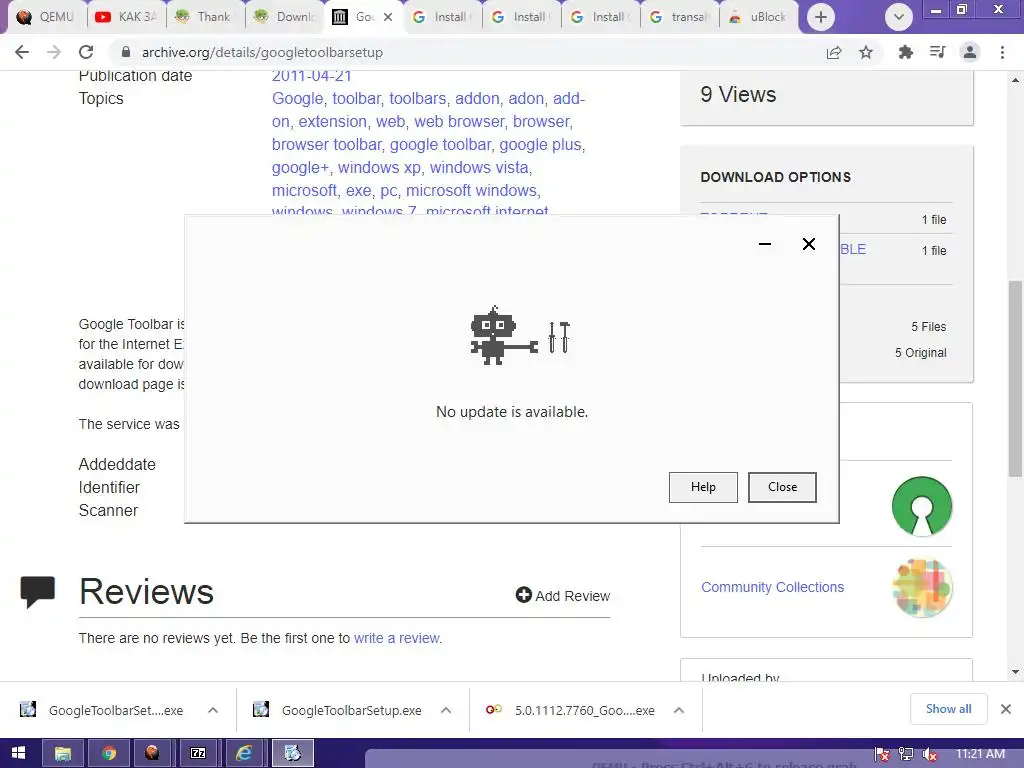Switch to the transal Google tab
Image resolution: width=1024 pixels, height=768 pixels.
[679, 17]
